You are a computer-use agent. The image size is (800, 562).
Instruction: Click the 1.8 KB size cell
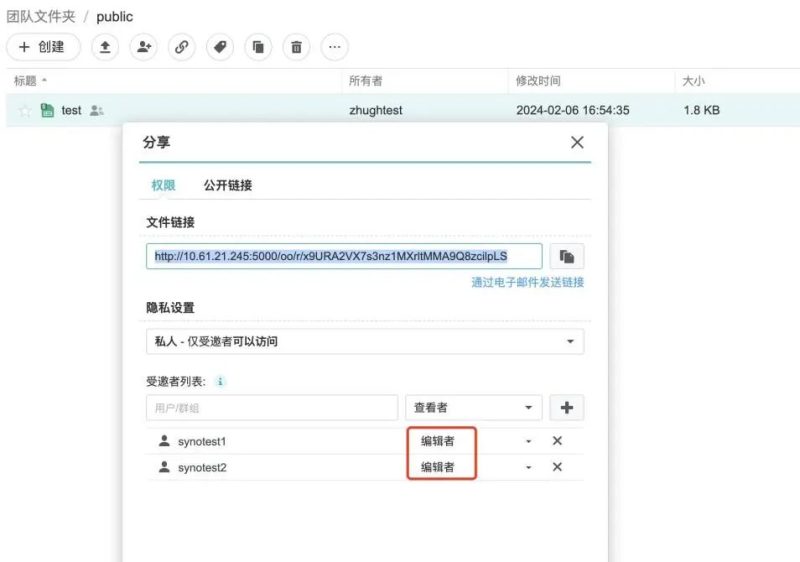tap(702, 110)
